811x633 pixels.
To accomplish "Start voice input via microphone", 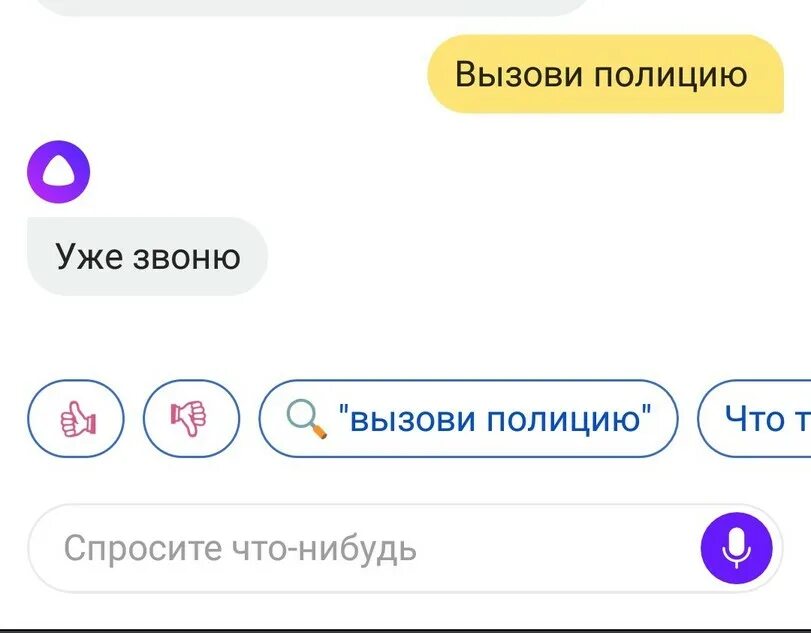I will pos(737,548).
